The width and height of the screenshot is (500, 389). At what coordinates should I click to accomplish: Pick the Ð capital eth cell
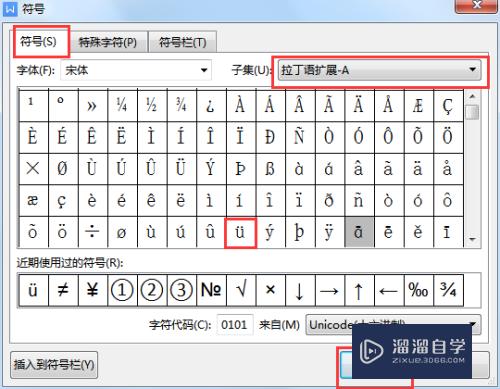(270, 137)
